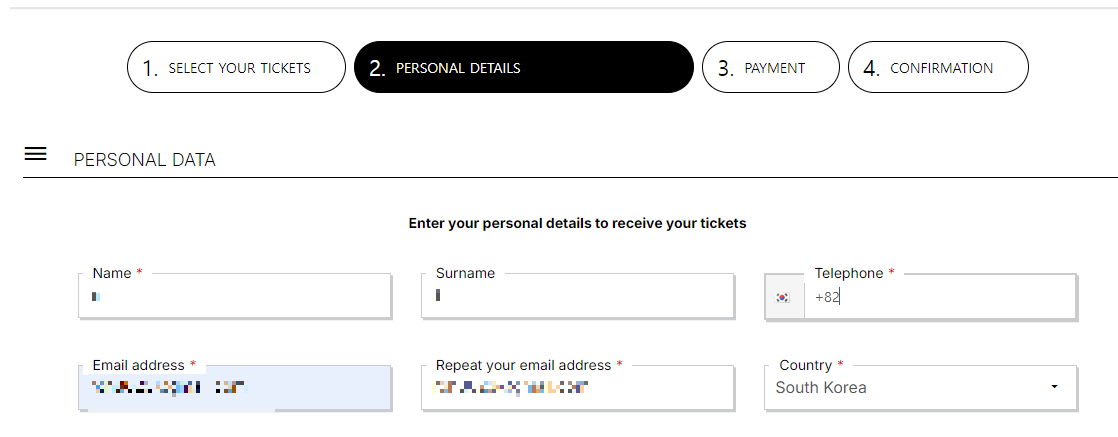Click the South Korea flag country-code selector
This screenshot has width=1118, height=437.
(784, 297)
